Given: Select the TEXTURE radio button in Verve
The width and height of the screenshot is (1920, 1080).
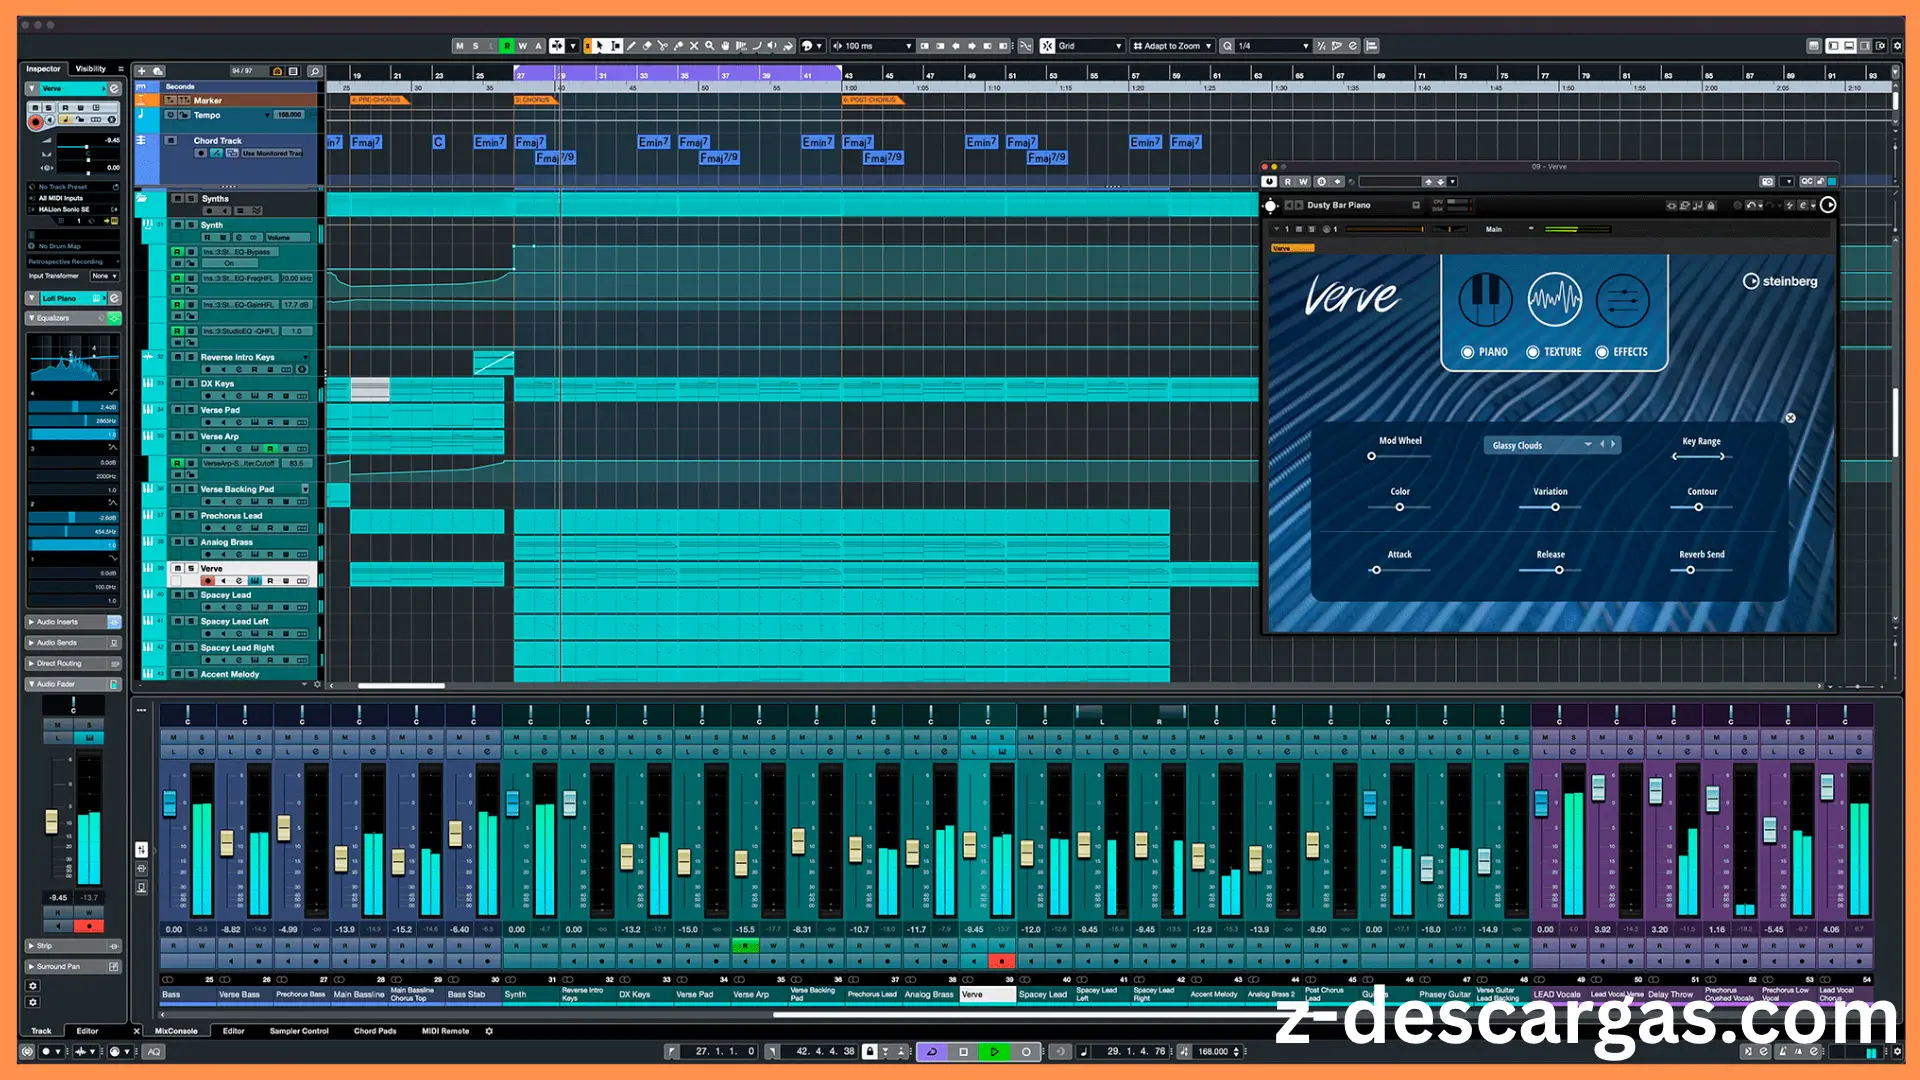Looking at the screenshot, I should (1532, 352).
